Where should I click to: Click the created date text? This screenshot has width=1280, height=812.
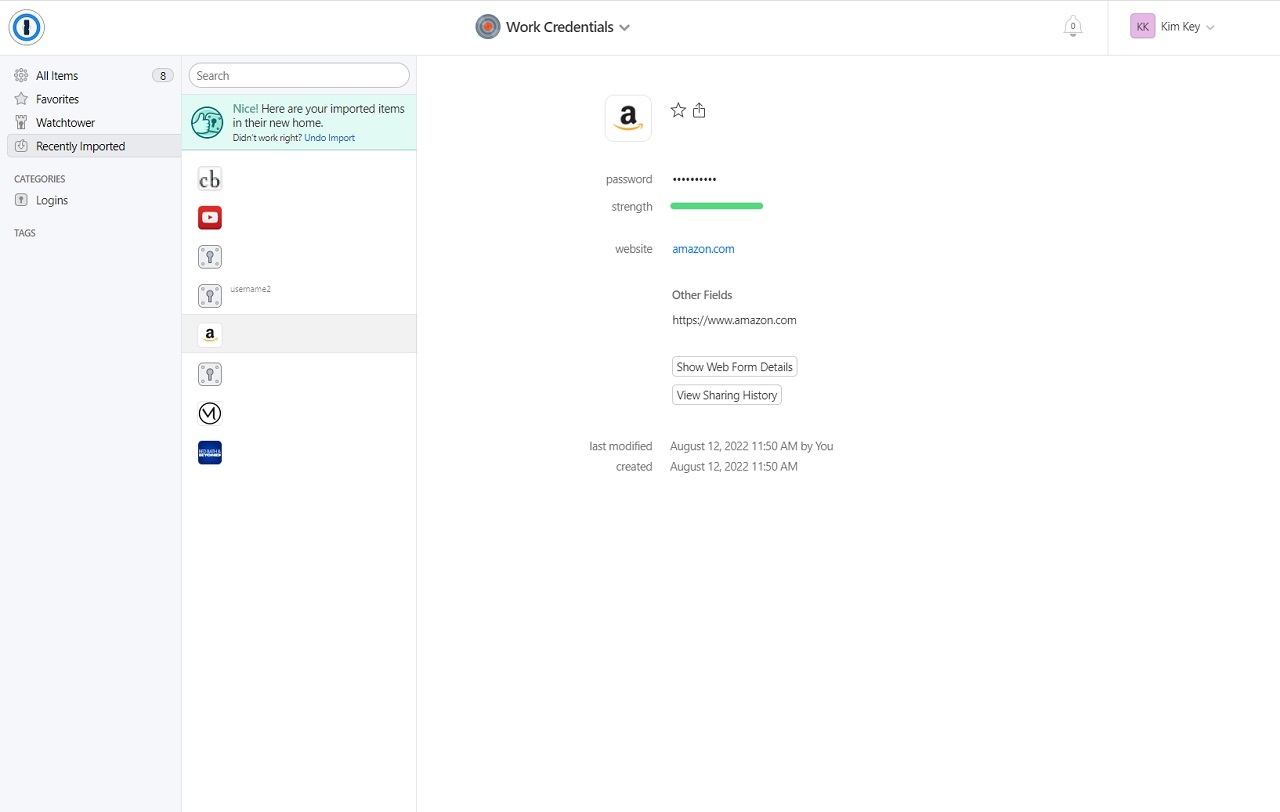[x=733, y=467]
